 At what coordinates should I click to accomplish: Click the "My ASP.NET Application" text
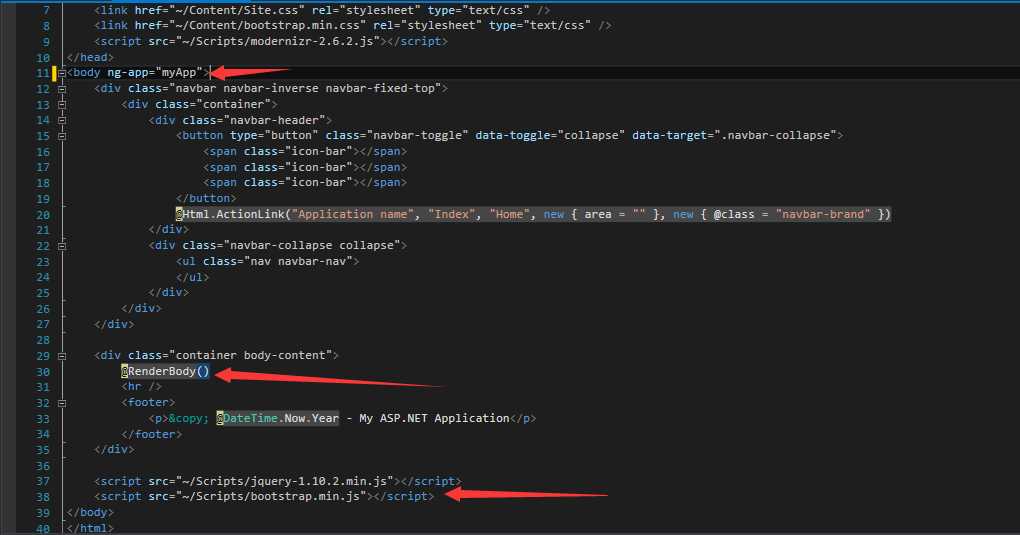coord(434,418)
